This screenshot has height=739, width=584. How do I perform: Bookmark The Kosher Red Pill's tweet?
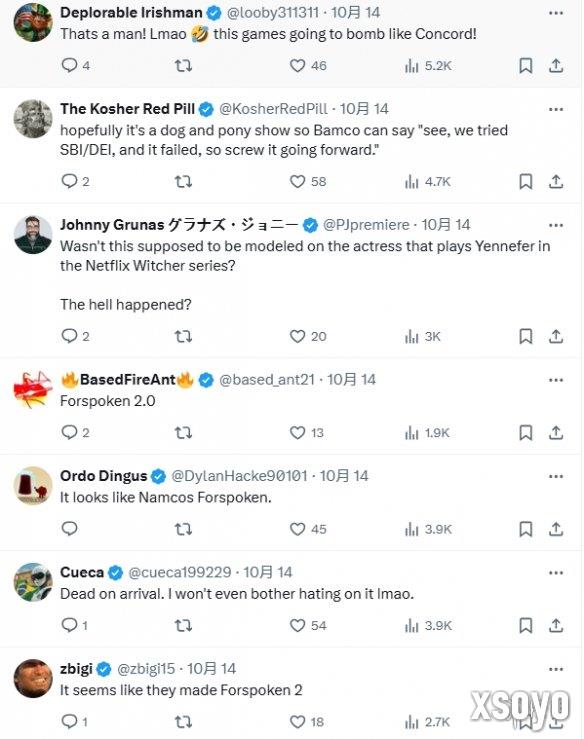[525, 181]
